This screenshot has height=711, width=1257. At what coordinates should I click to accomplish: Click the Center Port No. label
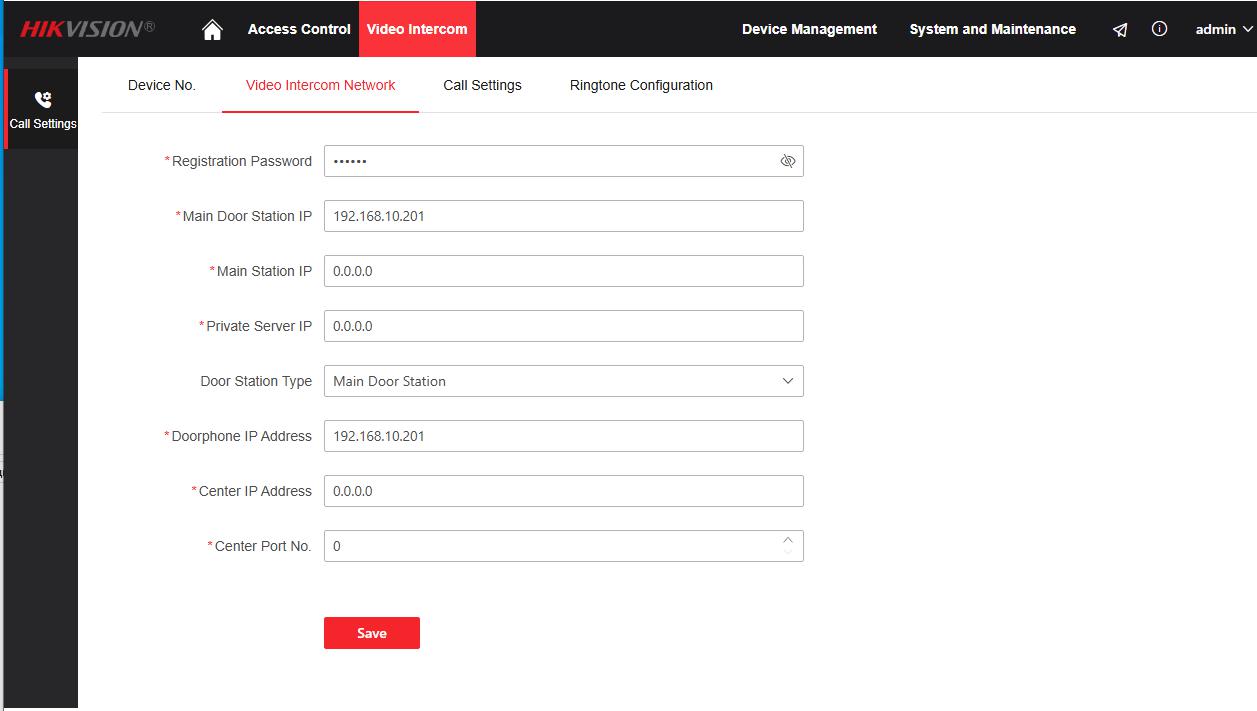tap(263, 546)
